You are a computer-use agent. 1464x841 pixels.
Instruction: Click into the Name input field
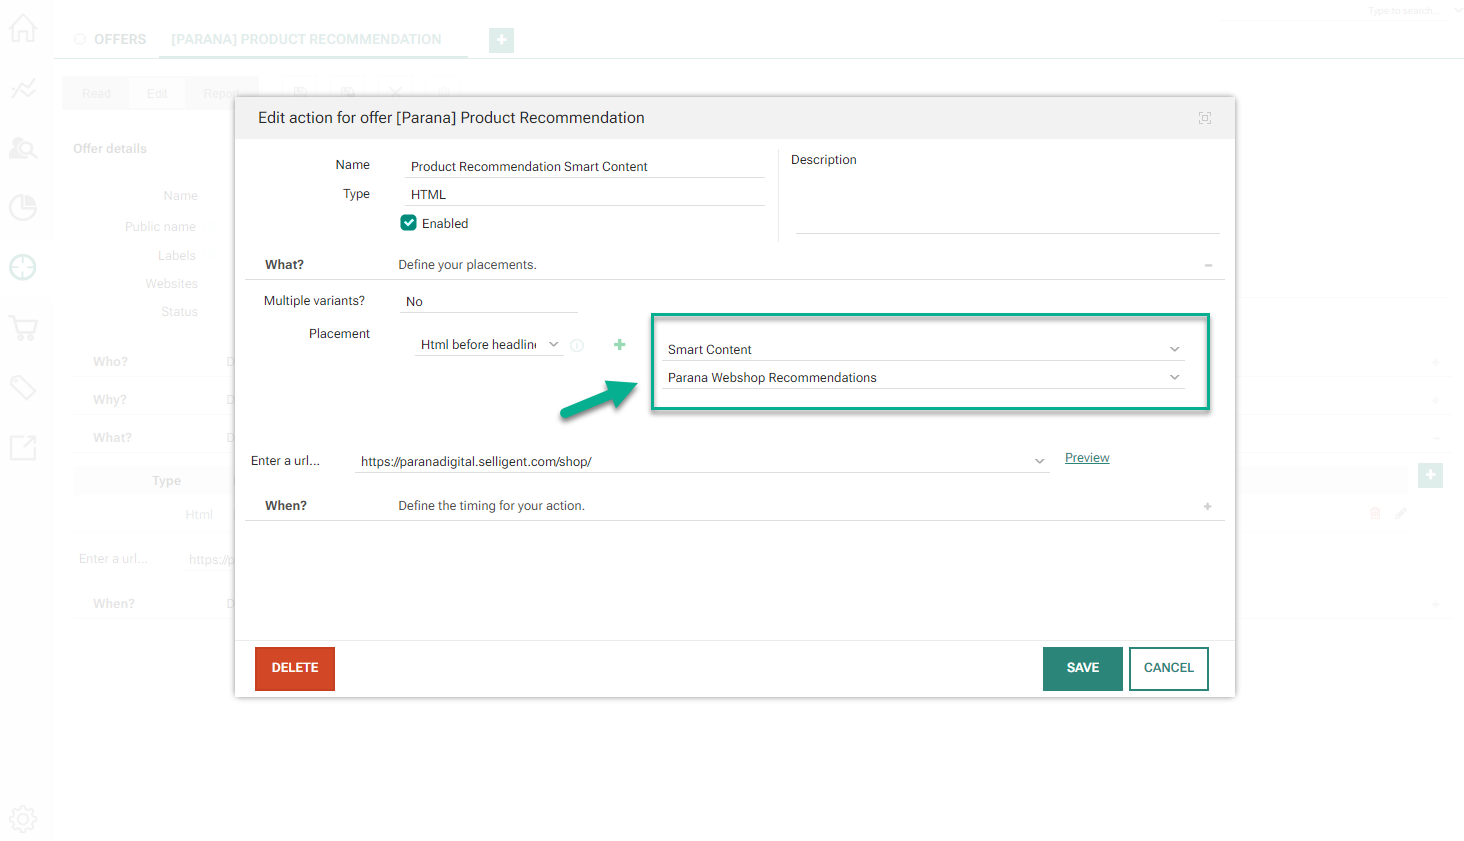click(585, 167)
